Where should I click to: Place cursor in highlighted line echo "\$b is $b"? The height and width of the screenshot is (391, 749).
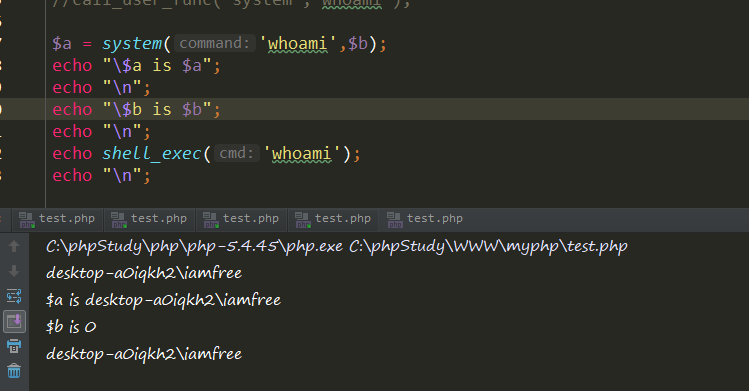tap(137, 109)
